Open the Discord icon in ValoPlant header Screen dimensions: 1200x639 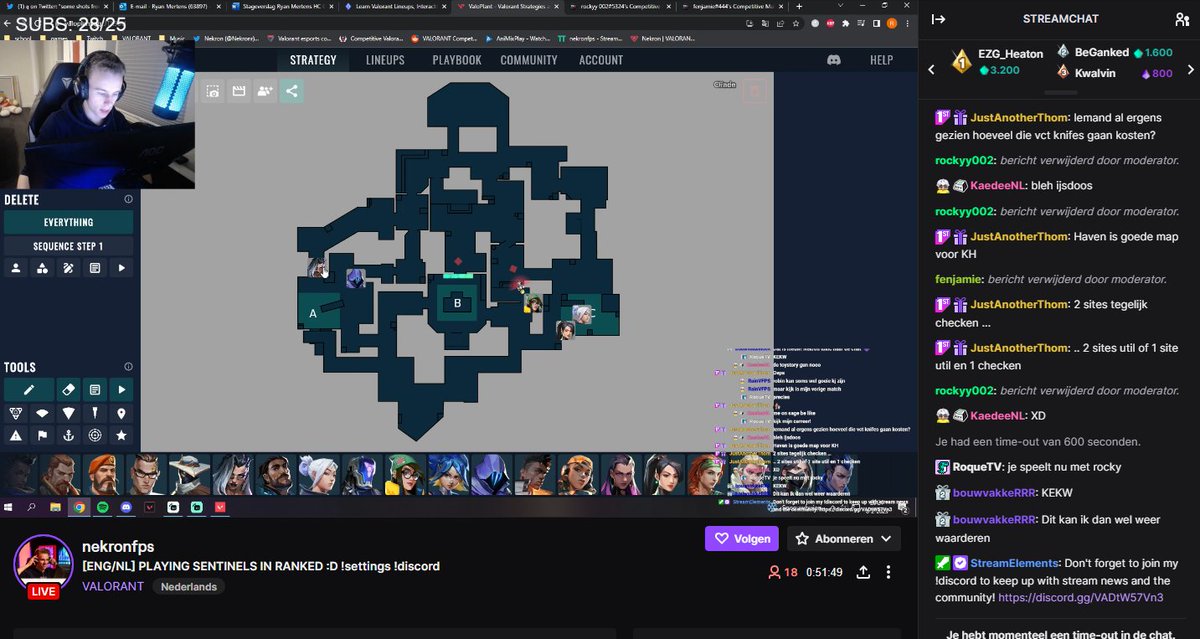tap(834, 60)
